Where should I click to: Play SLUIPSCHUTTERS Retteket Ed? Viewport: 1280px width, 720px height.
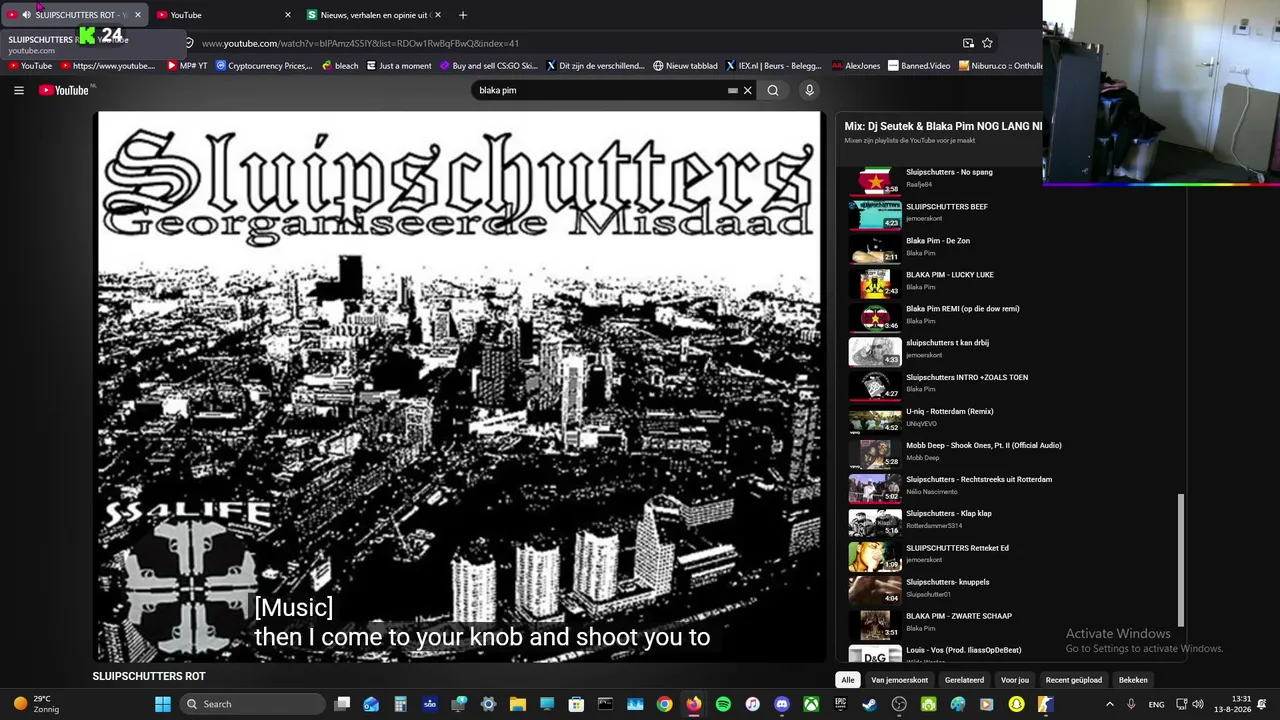pos(1010,555)
